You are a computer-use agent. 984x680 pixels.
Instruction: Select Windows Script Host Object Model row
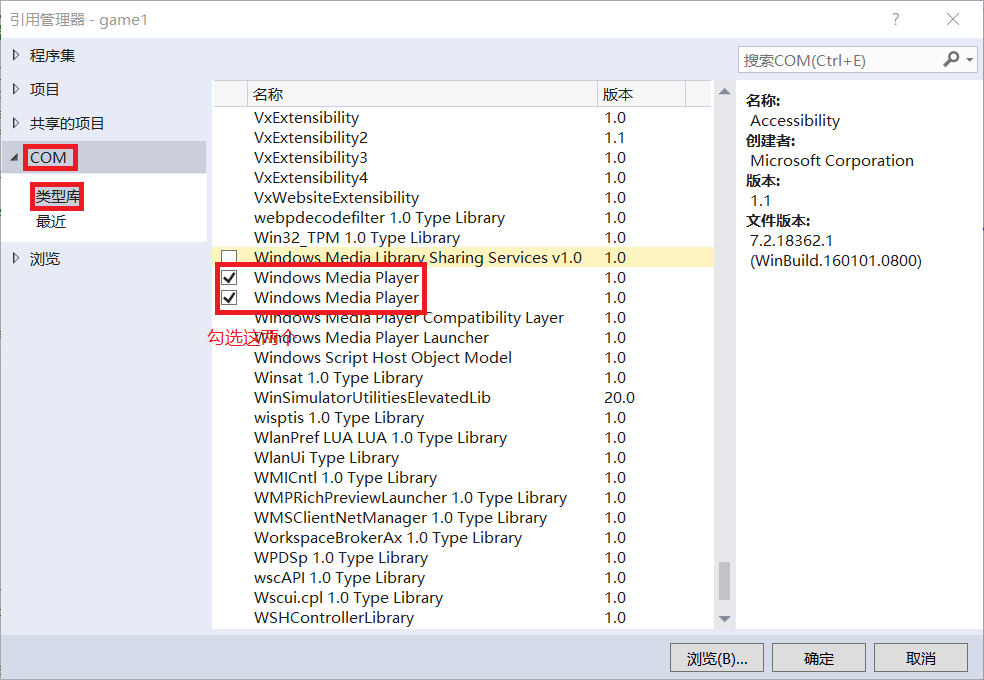[463, 358]
